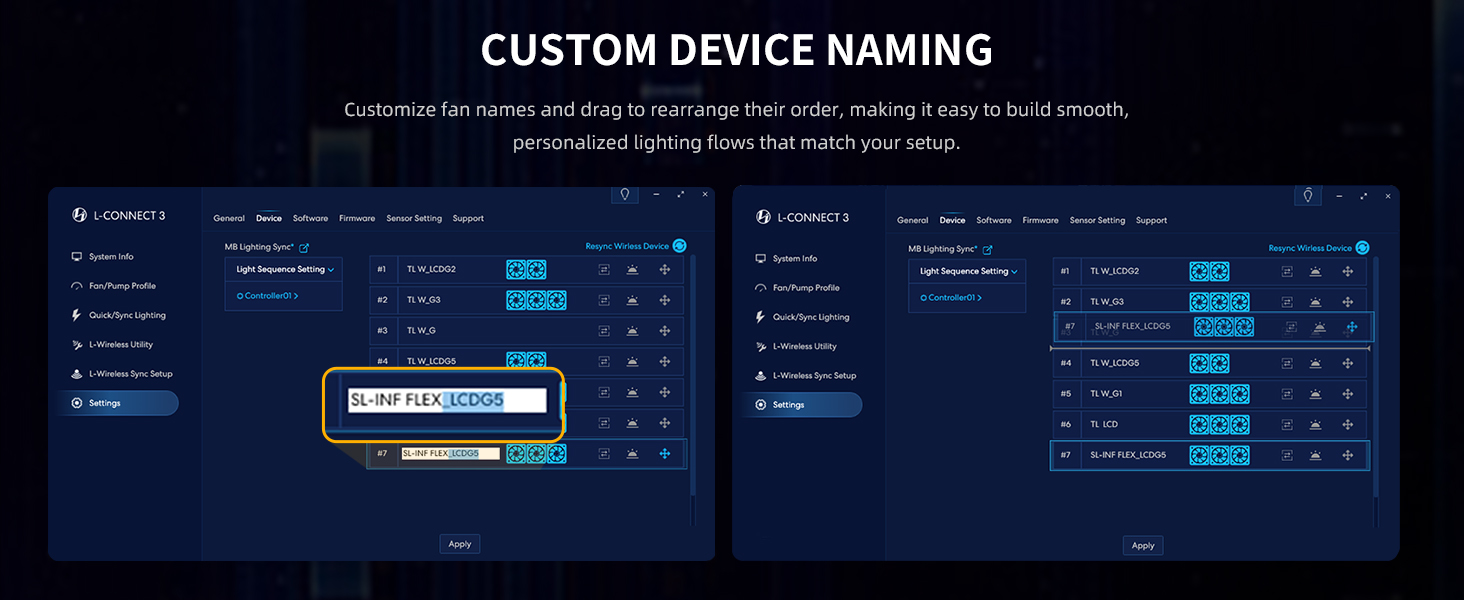Click the lighting icon on row #7, left window

click(x=633, y=454)
